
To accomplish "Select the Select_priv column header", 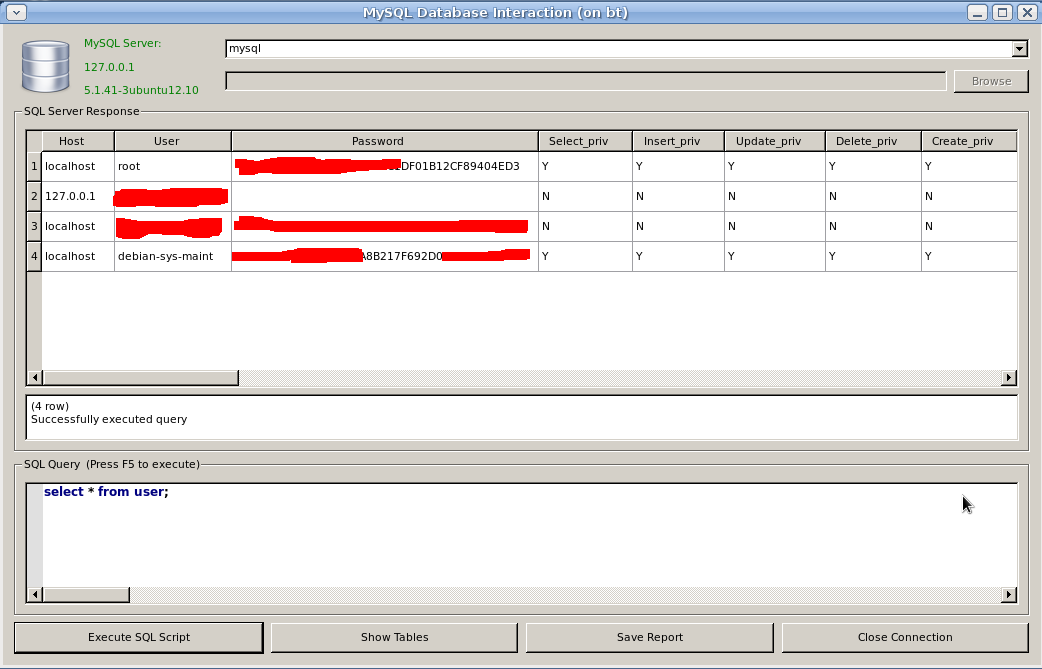I will click(578, 141).
